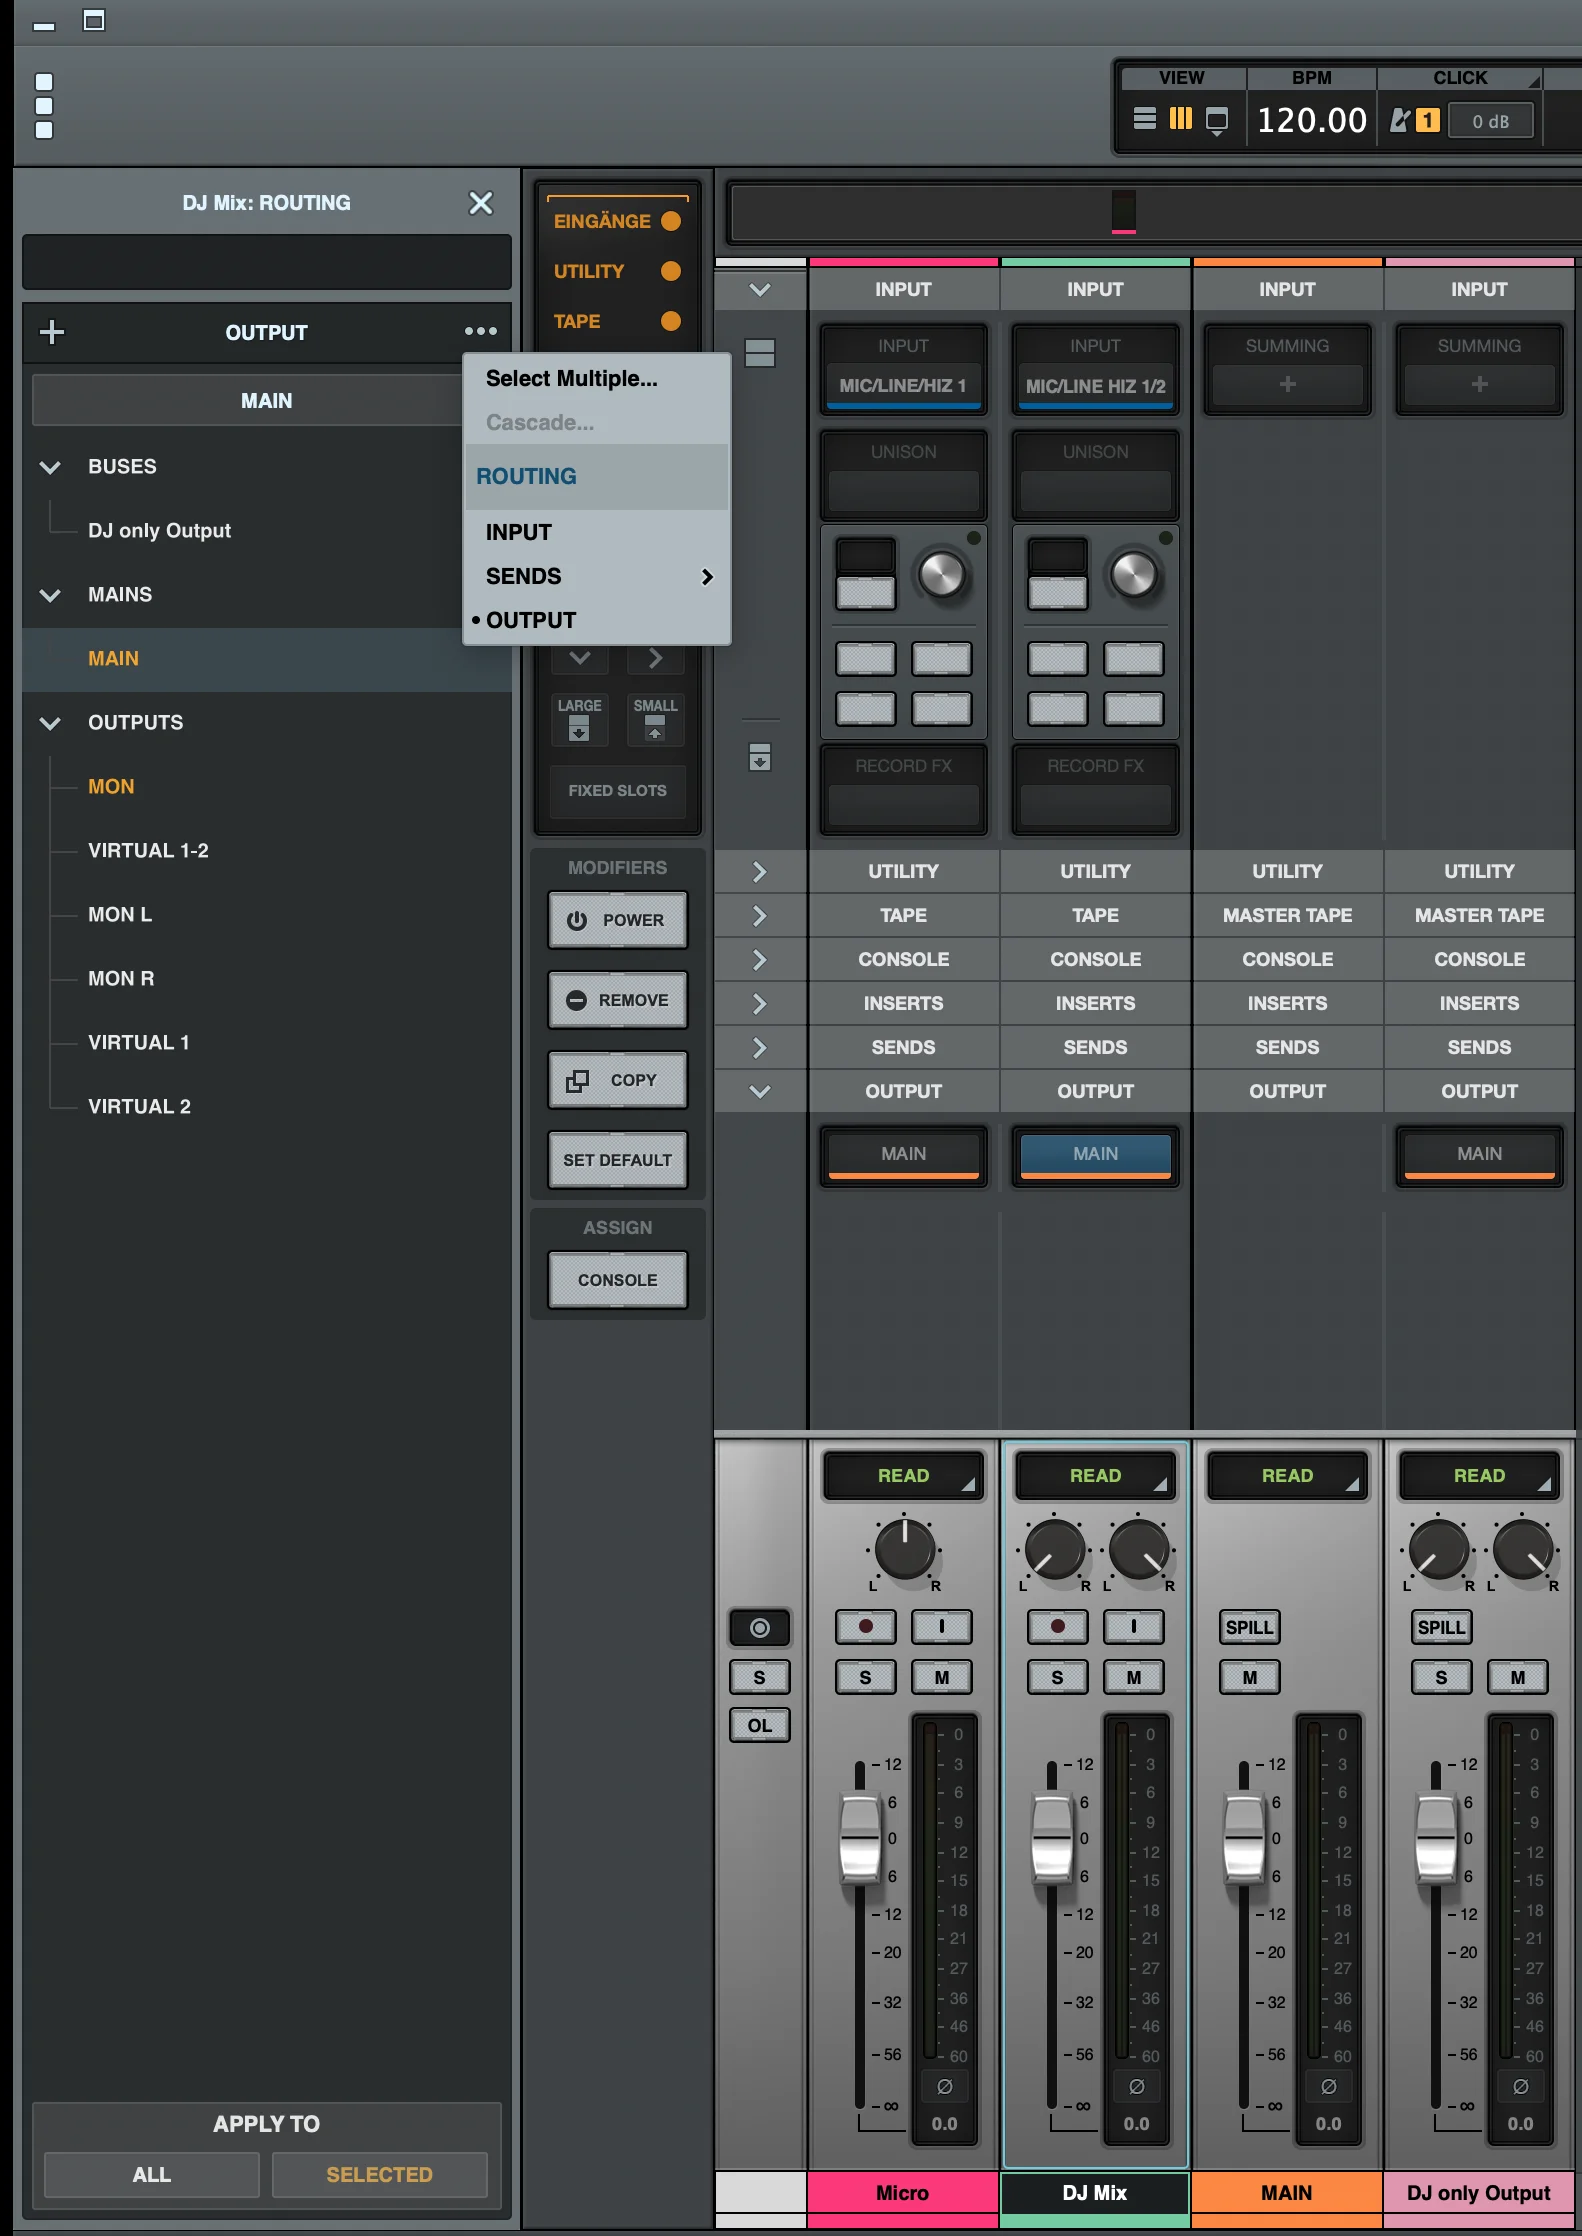Screen dimensions: 1582x2236
Task: Apply routing to ALL channels
Action: tap(152, 2175)
